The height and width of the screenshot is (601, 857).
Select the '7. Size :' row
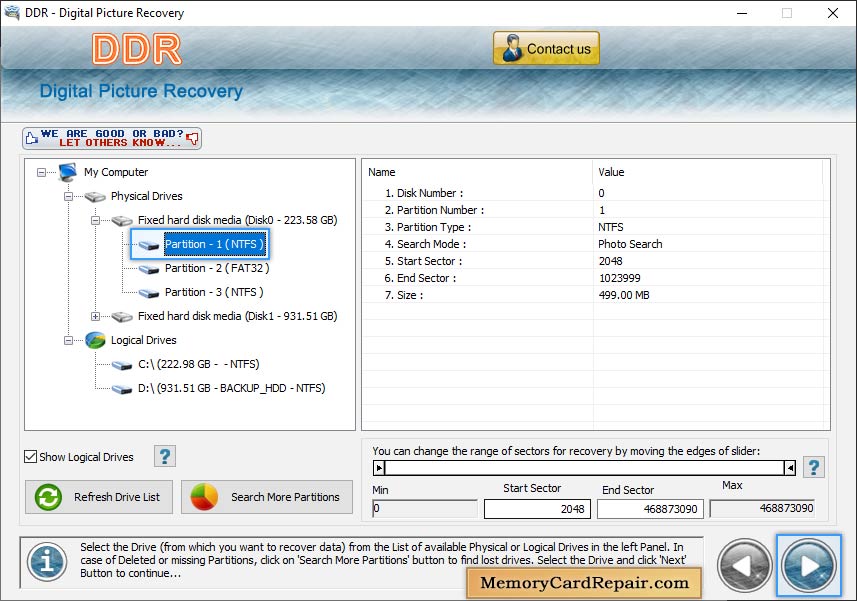coord(593,295)
